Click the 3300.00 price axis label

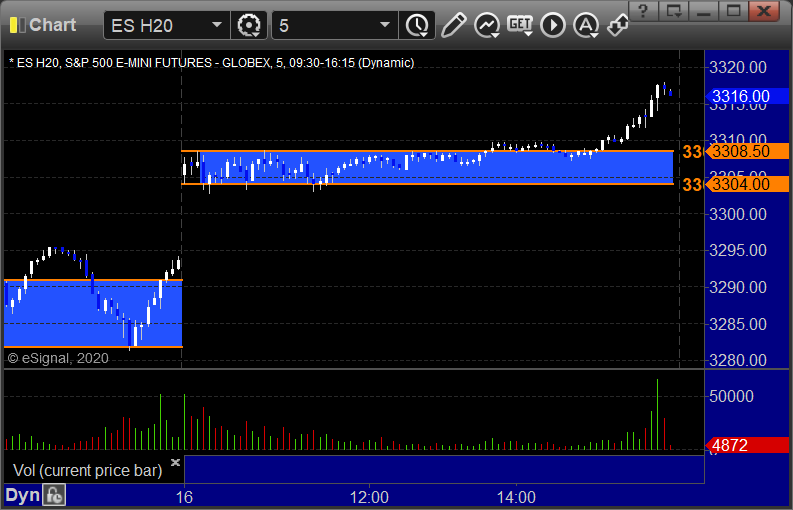coord(738,215)
